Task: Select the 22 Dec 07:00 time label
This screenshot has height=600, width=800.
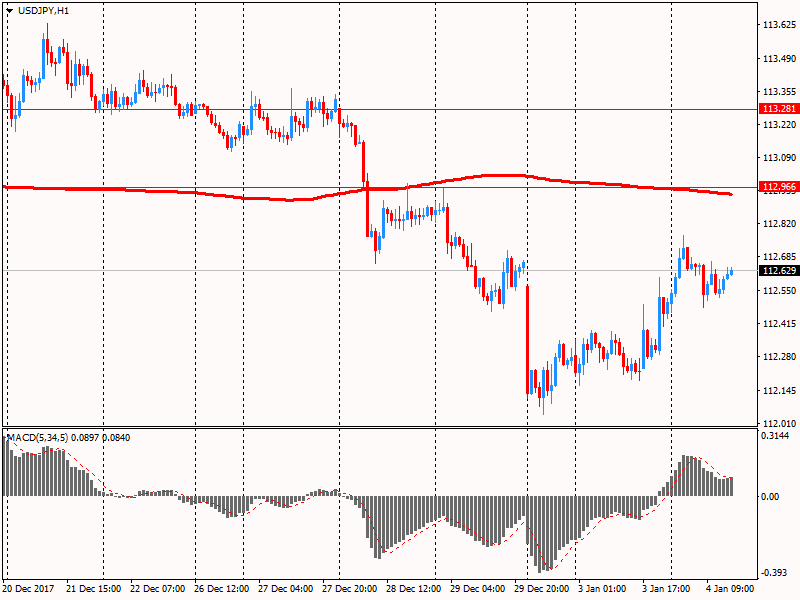Action: (157, 589)
